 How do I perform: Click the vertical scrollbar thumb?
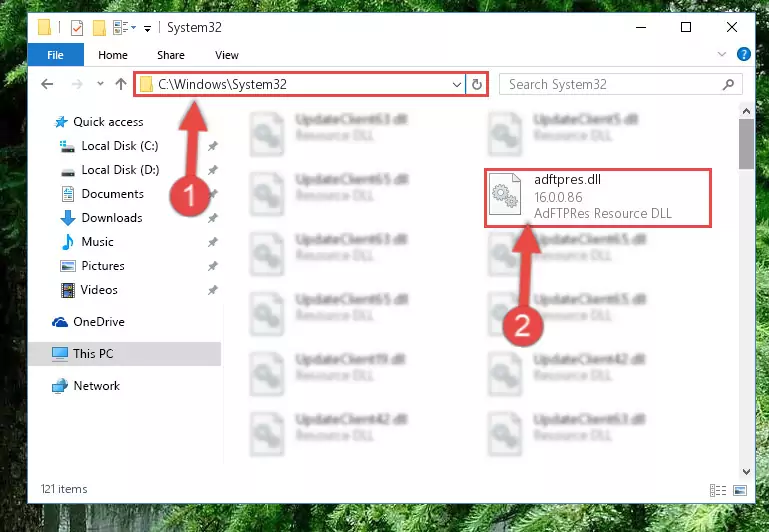tap(746, 144)
